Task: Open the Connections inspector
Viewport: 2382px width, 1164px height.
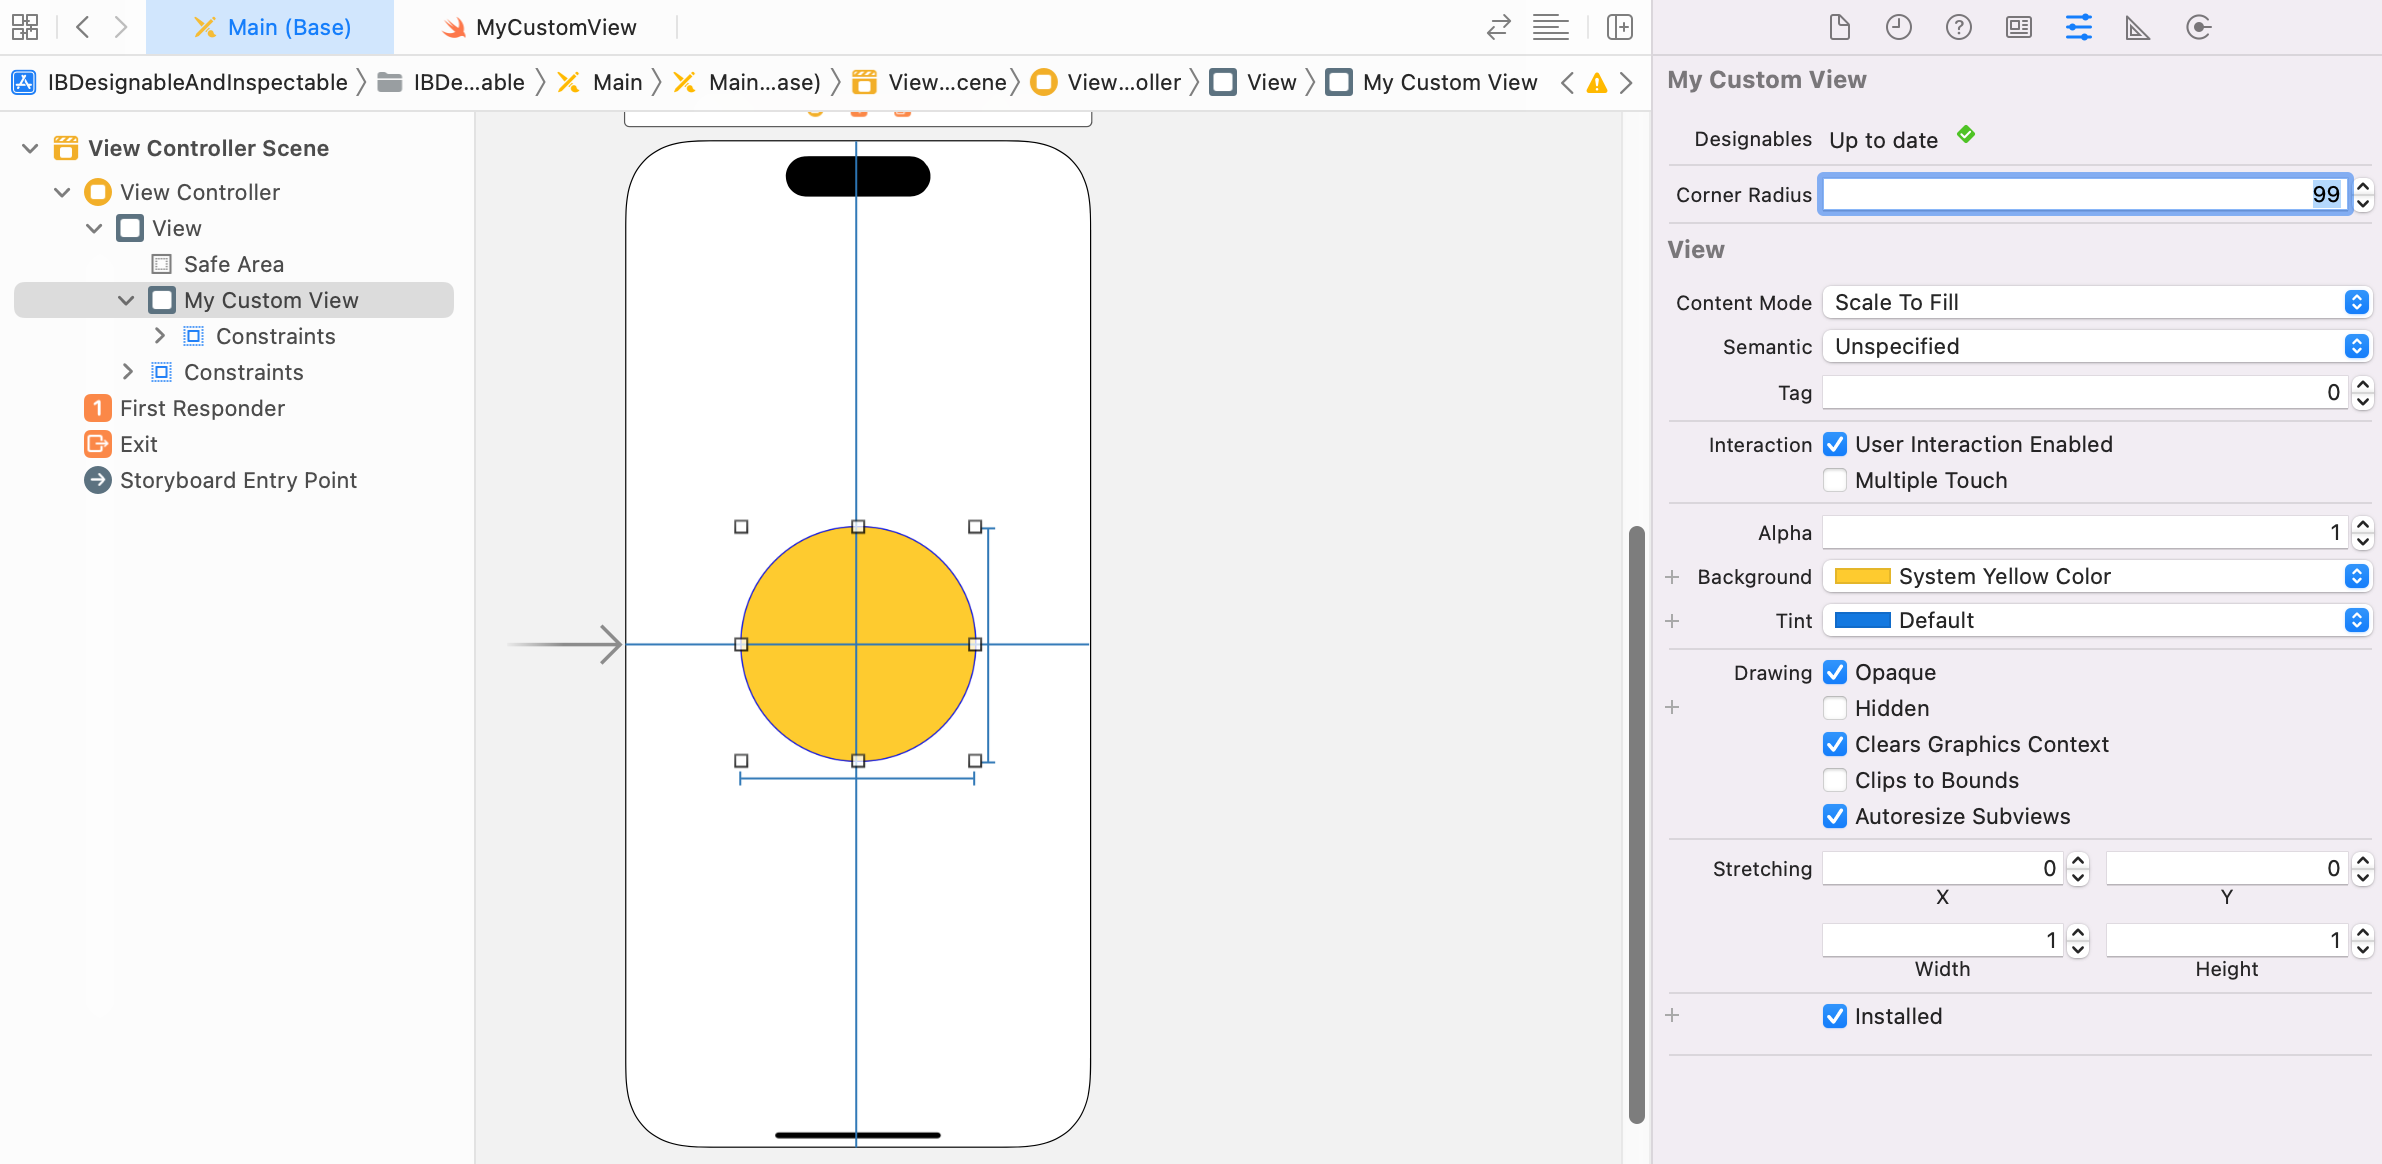Action: pyautogui.click(x=2198, y=27)
